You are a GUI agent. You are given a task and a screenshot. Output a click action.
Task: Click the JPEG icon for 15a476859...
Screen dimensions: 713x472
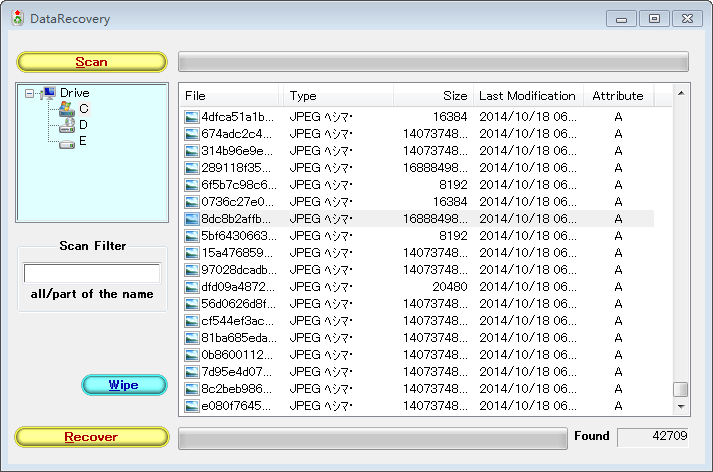[x=191, y=253]
